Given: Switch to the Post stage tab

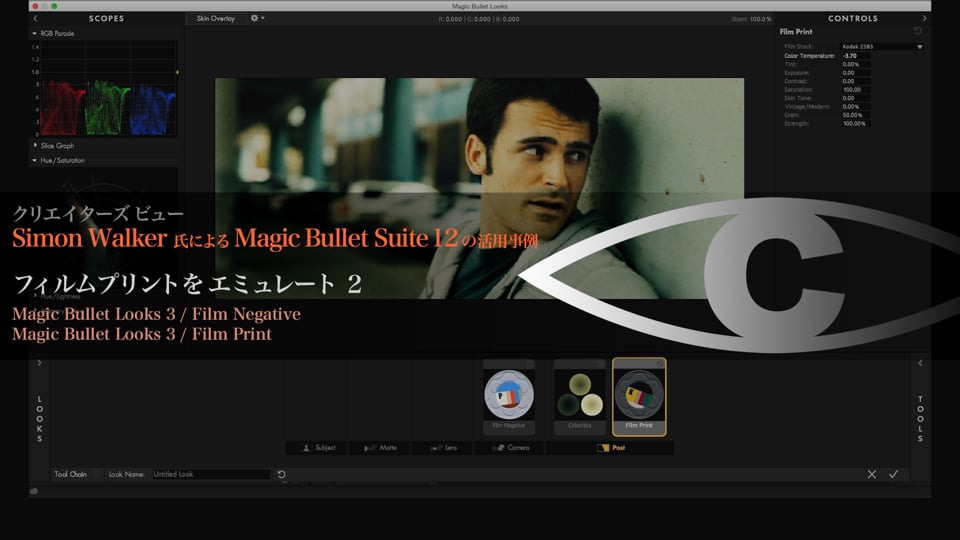Looking at the screenshot, I should pyautogui.click(x=610, y=448).
